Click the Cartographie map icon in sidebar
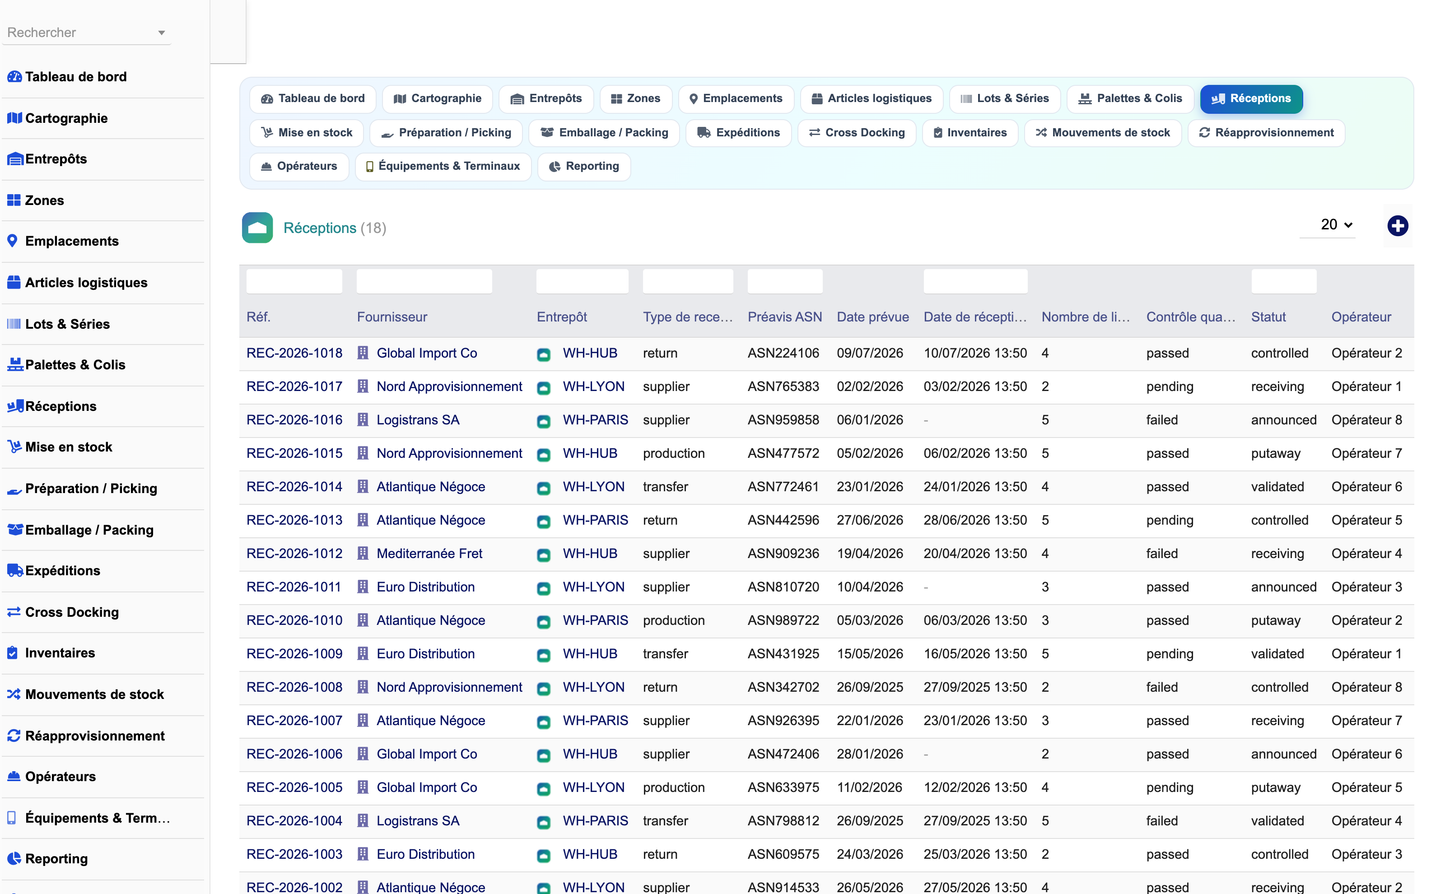The height and width of the screenshot is (894, 1445). 14,118
